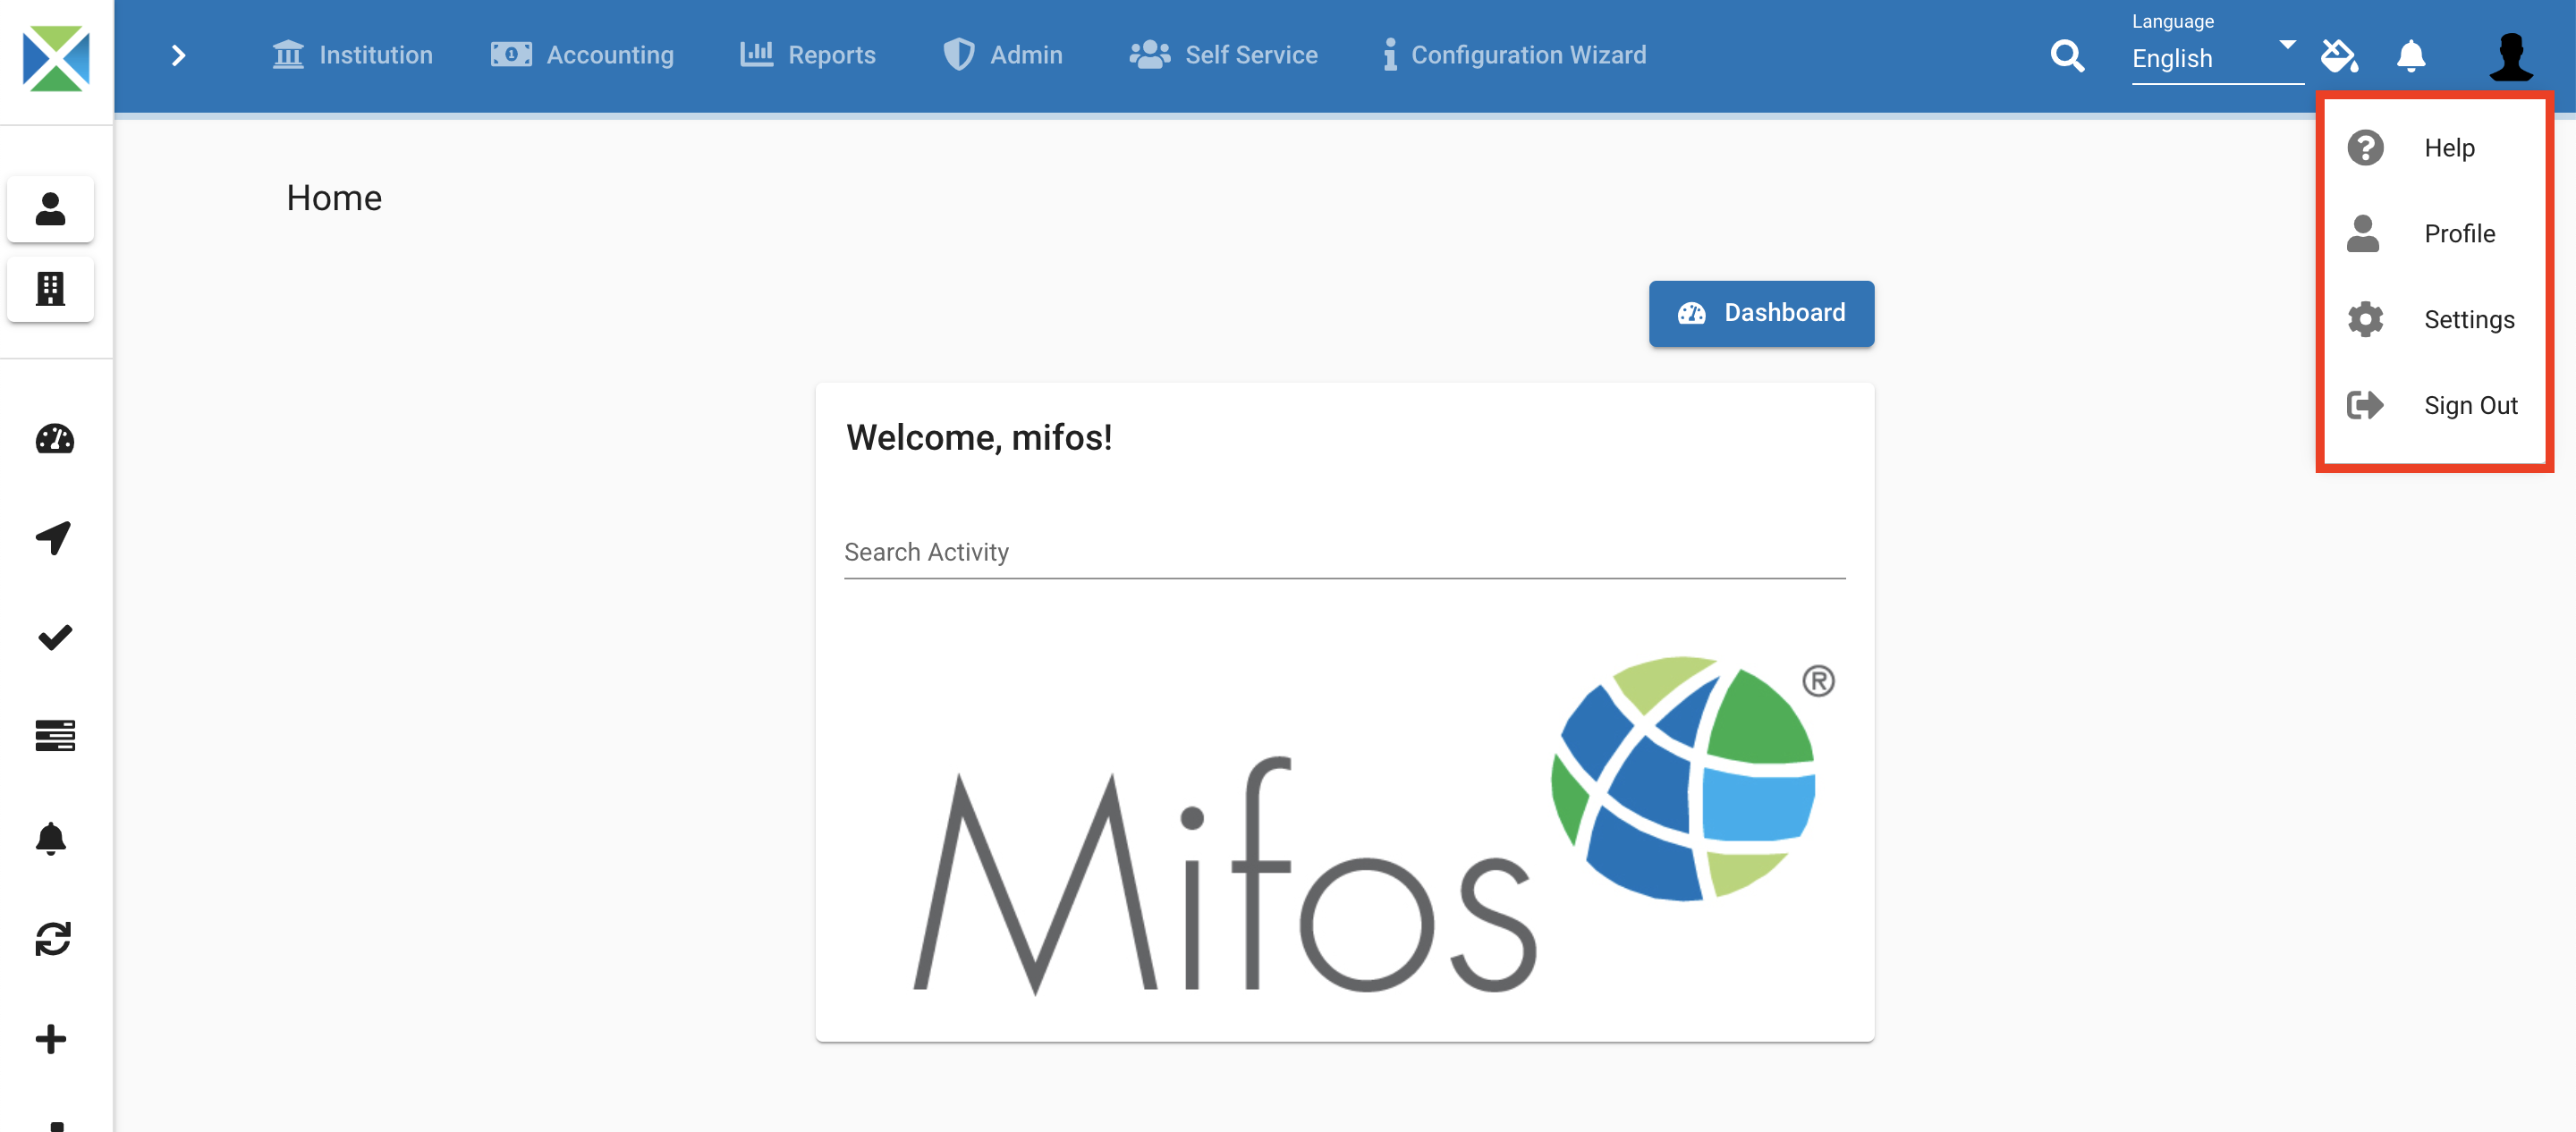Click the paint bucket theme icon
Image resolution: width=2576 pixels, height=1132 pixels.
coord(2339,56)
